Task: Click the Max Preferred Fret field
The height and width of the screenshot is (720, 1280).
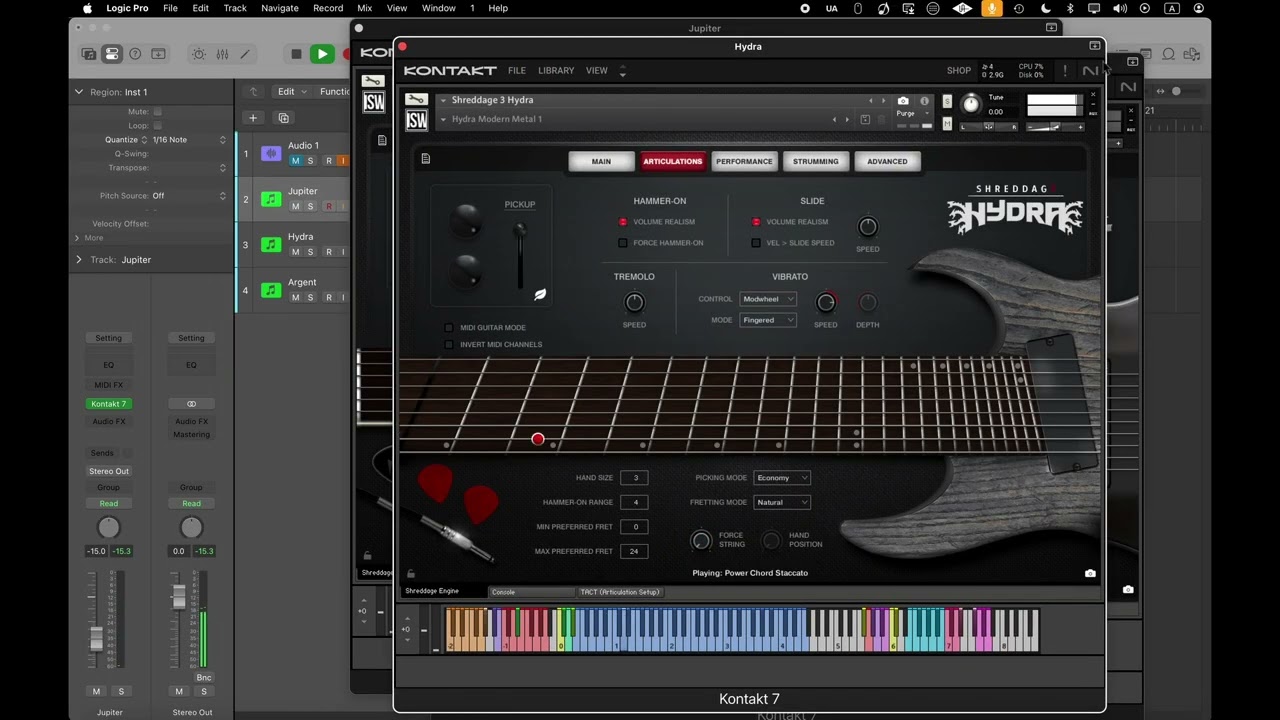Action: 634,551
